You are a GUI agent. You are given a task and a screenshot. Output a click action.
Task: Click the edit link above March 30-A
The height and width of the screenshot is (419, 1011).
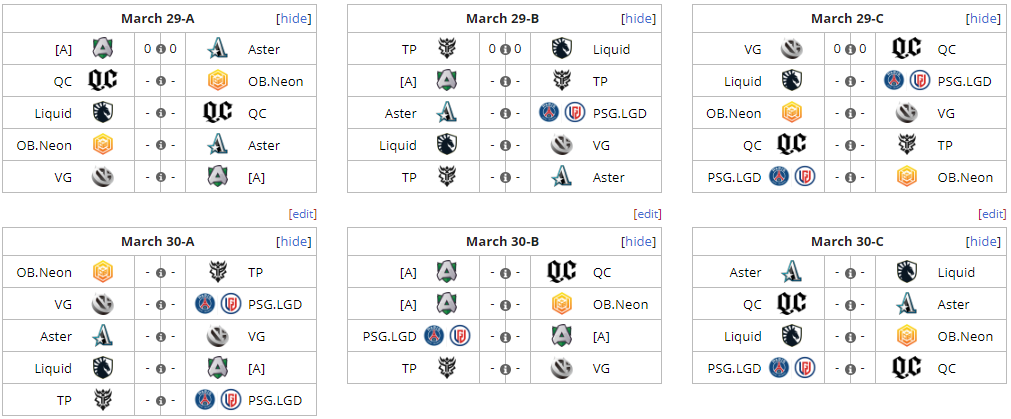302,214
